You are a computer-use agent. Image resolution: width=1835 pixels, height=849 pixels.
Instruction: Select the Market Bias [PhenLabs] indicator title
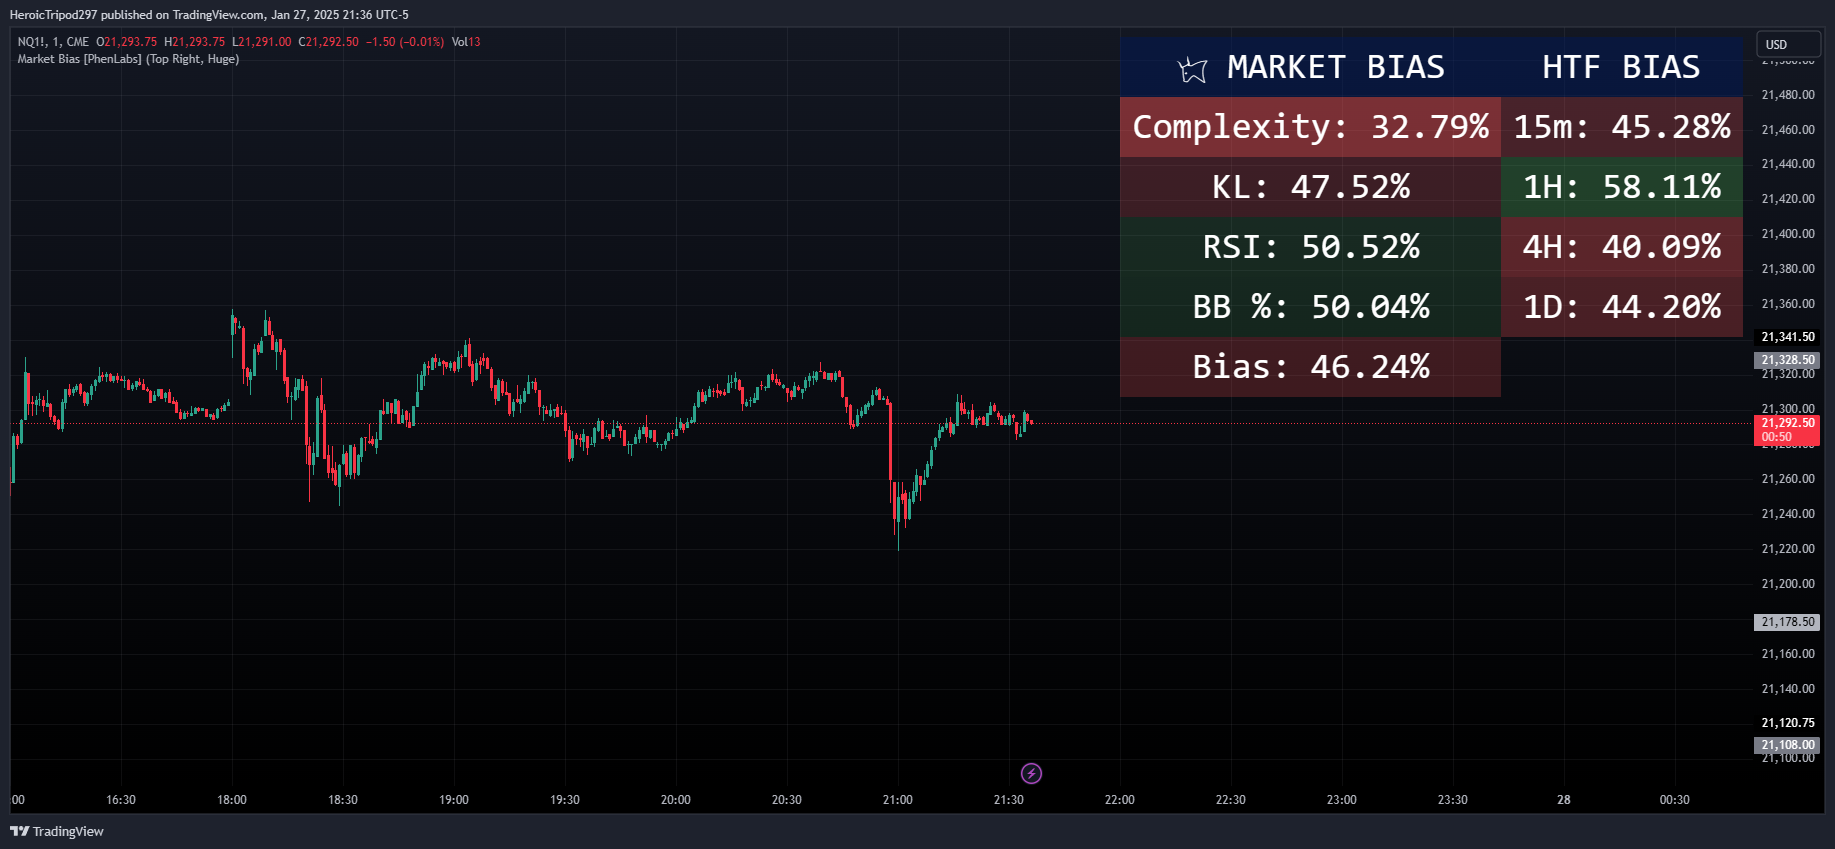click(128, 59)
